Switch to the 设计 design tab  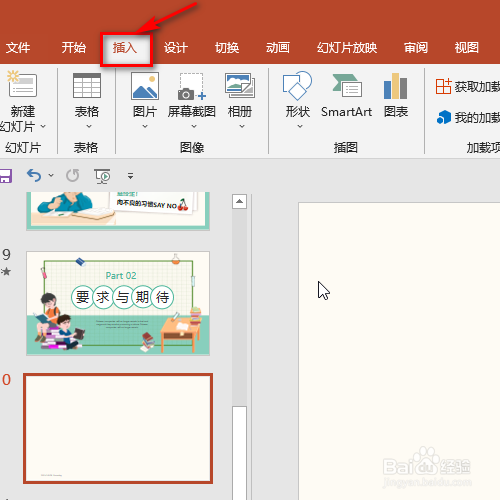176,48
